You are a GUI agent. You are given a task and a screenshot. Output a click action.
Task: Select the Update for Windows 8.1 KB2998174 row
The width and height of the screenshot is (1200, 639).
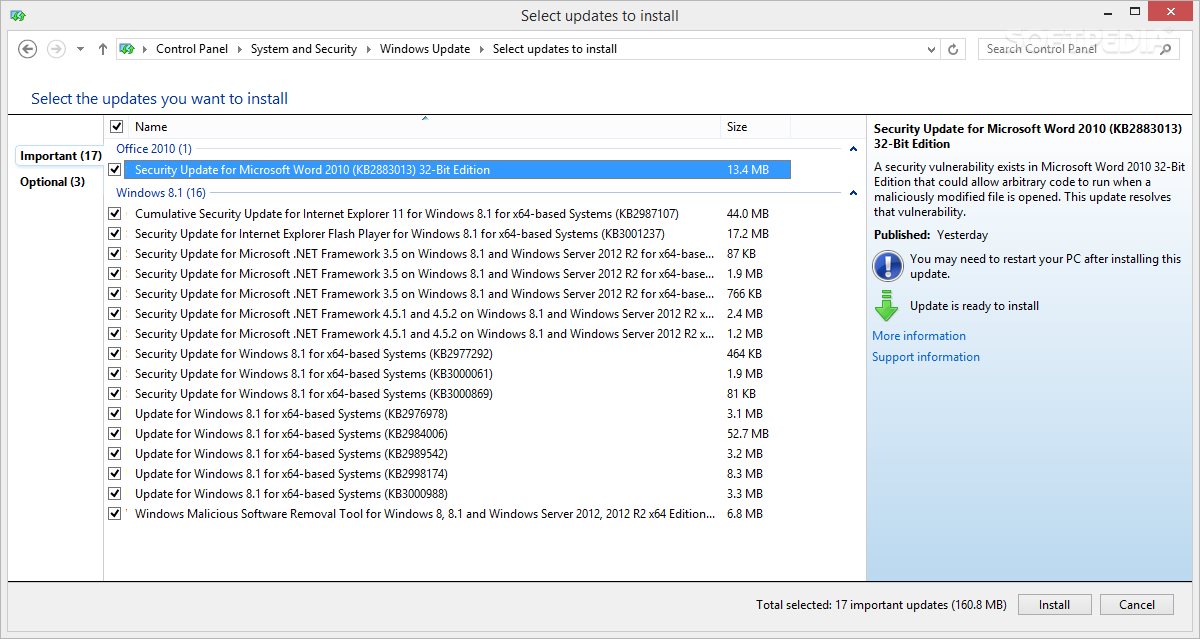(449, 474)
